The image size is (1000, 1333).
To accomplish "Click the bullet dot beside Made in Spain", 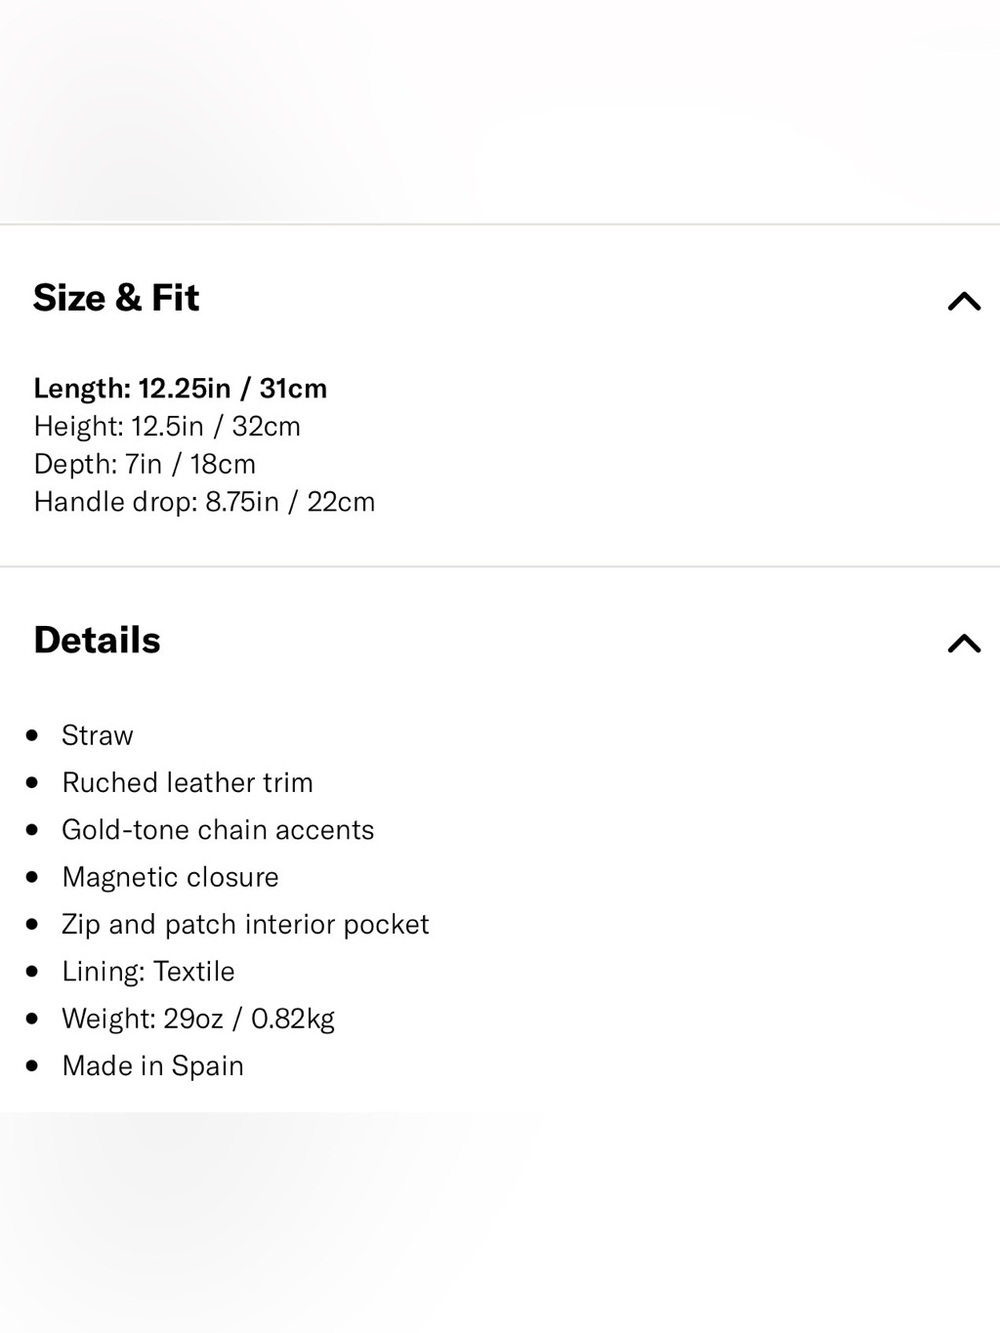I will click(33, 1065).
